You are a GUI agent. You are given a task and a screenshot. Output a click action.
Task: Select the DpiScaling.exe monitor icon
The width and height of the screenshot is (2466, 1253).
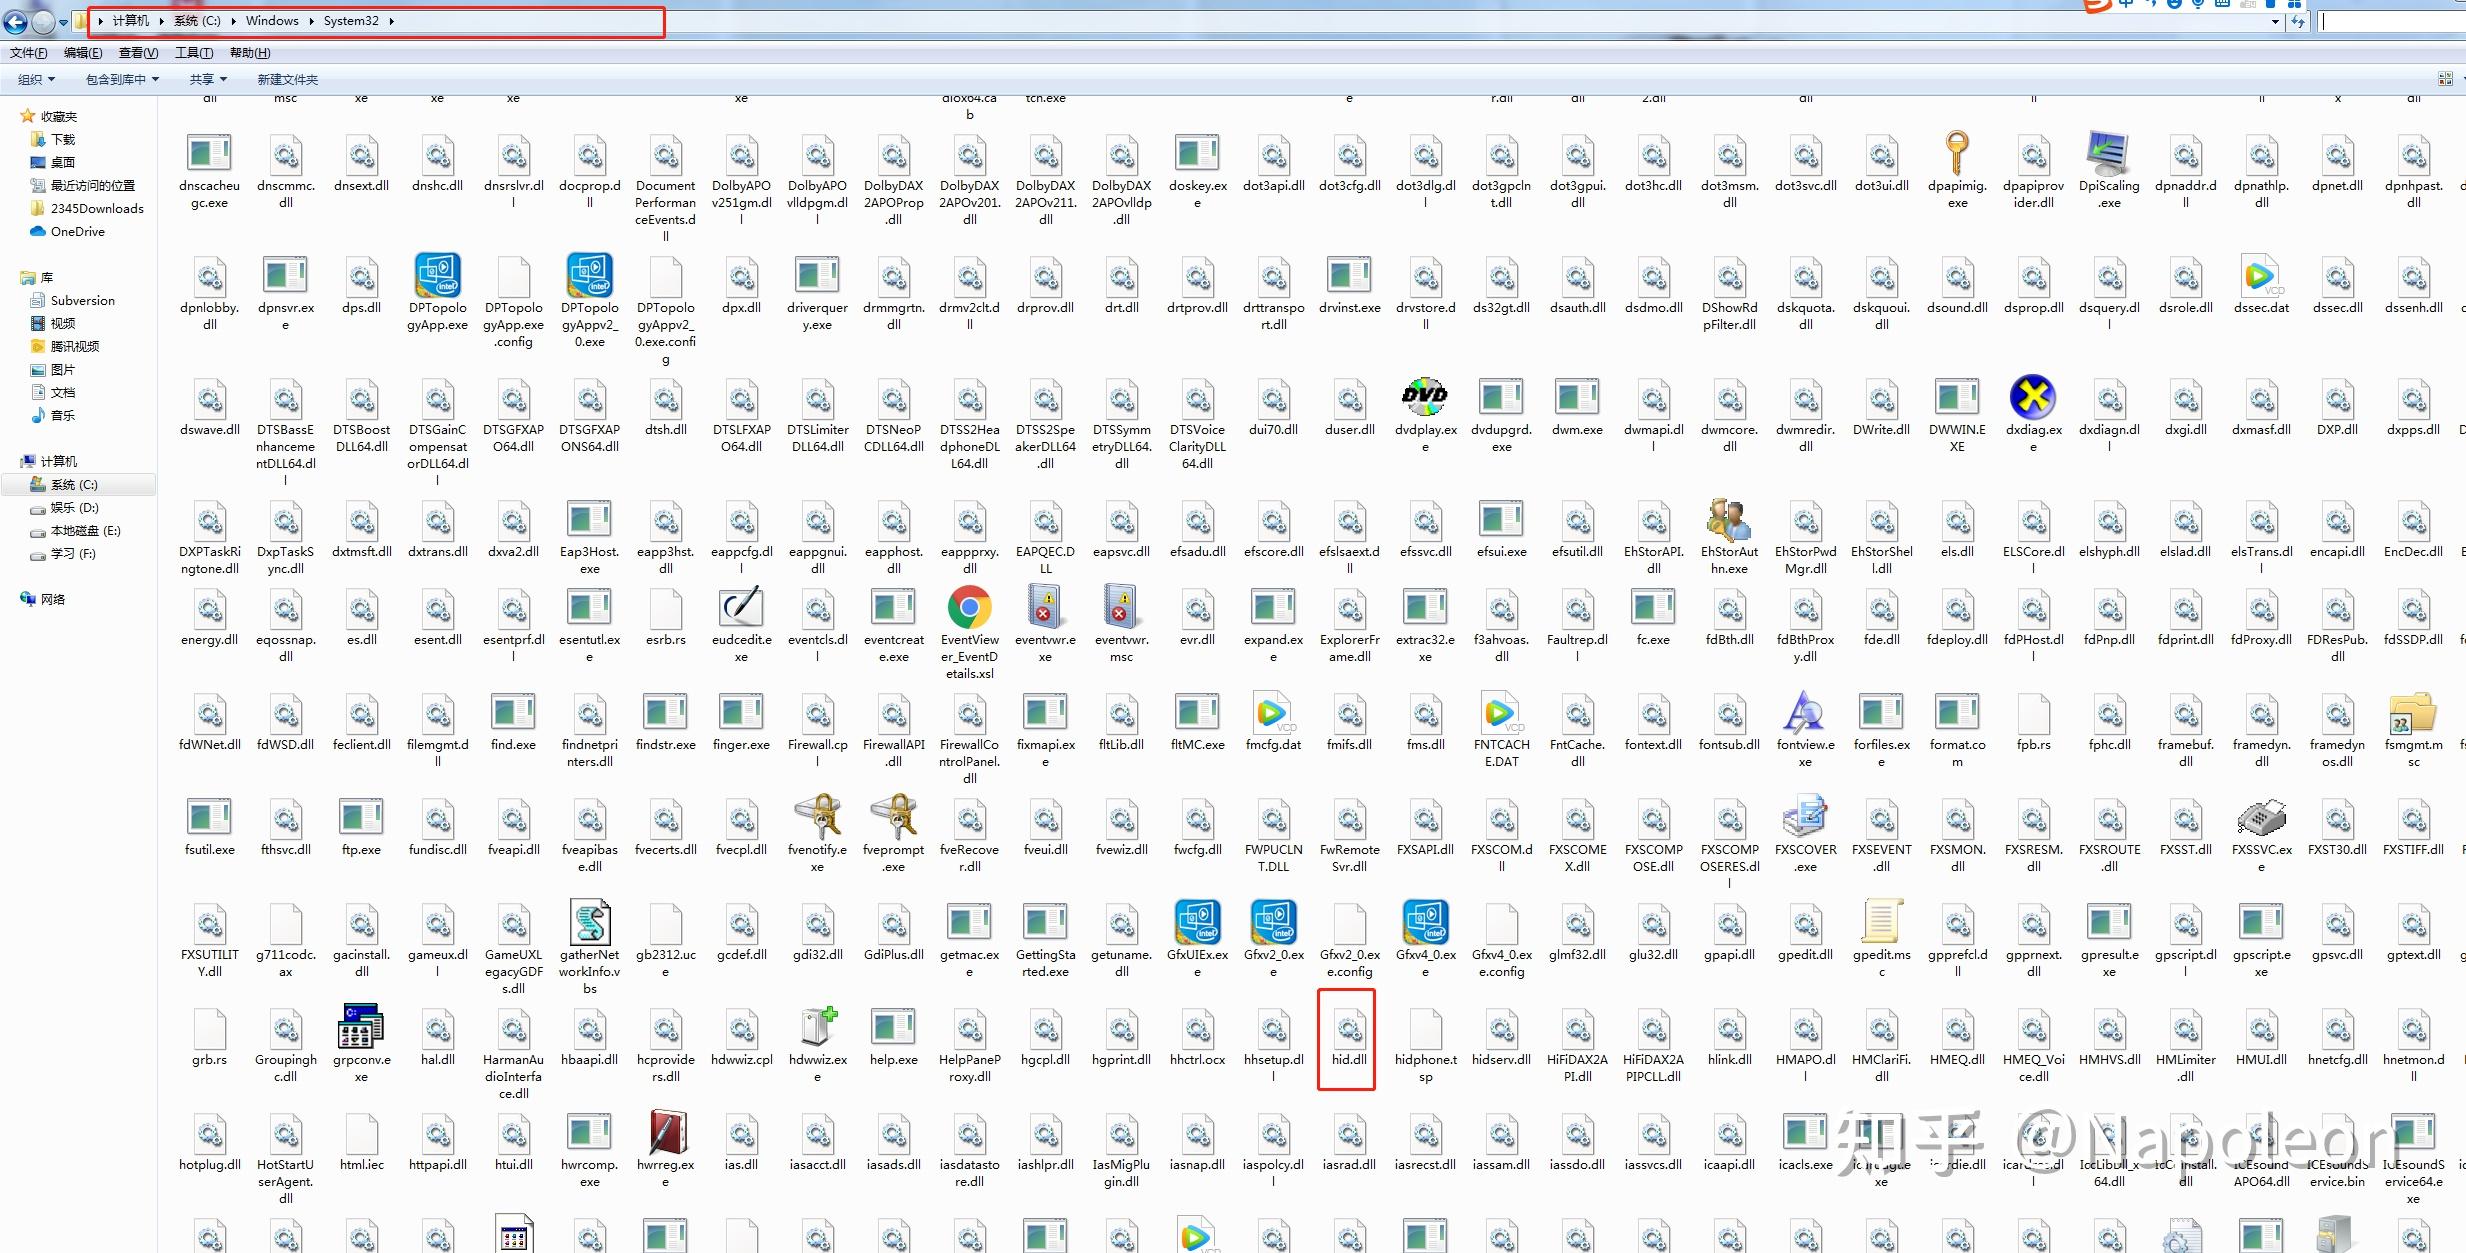point(2109,153)
